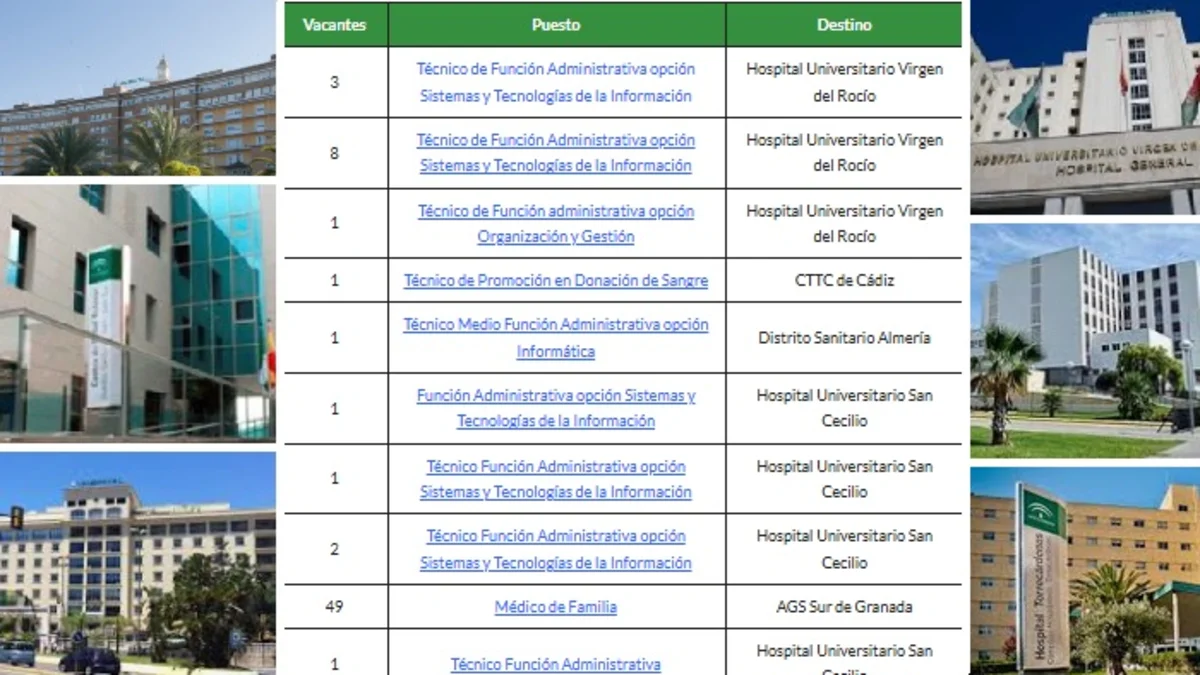Select the CTTC de Cádiz destination cell
The width and height of the screenshot is (1200, 675).
point(844,281)
